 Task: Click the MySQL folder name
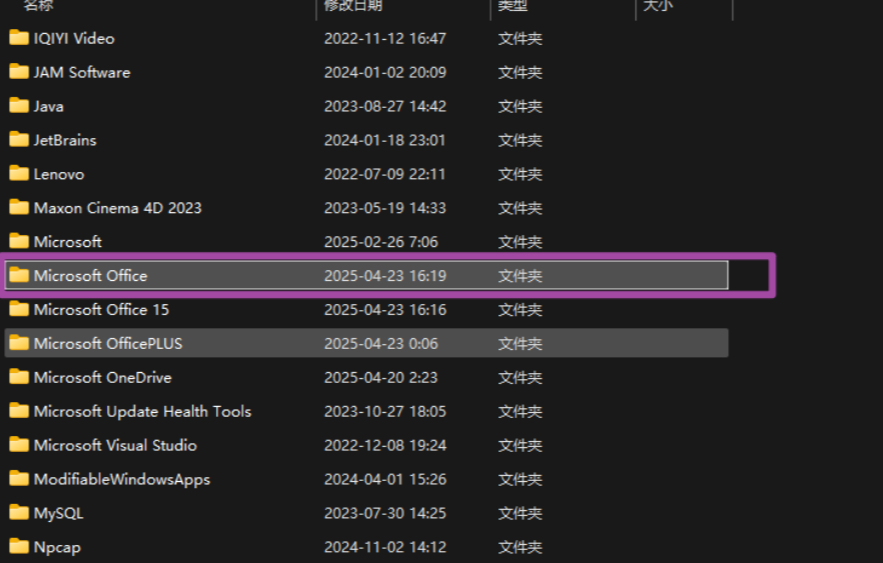coord(59,513)
